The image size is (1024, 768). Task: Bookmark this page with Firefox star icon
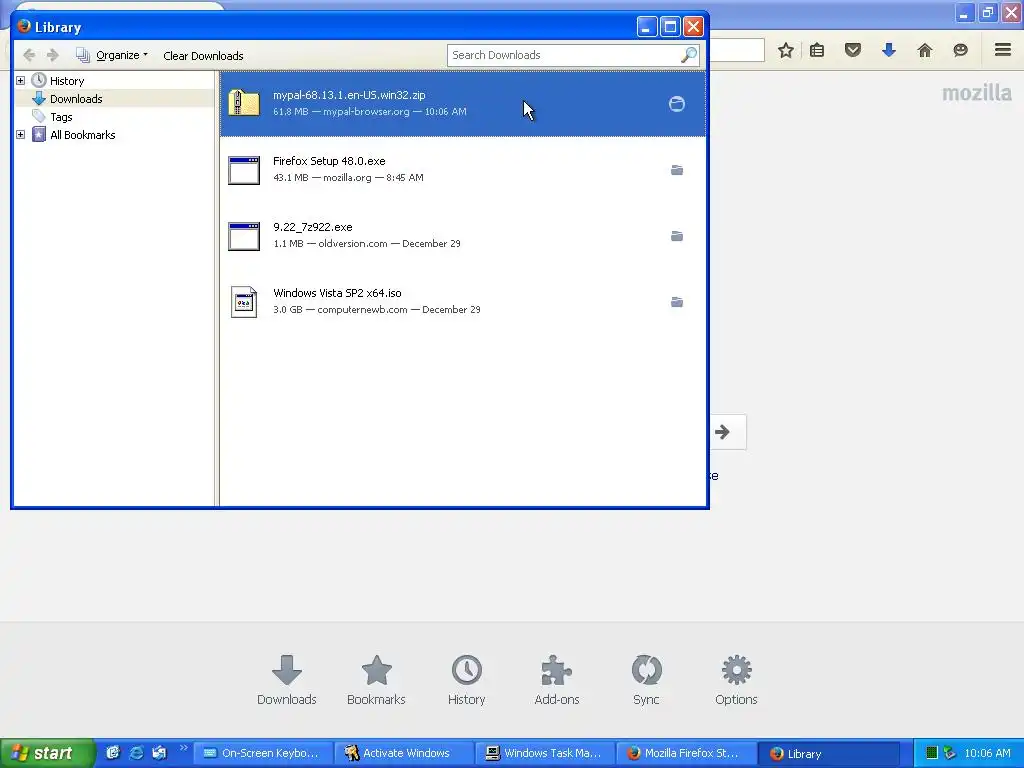point(786,50)
